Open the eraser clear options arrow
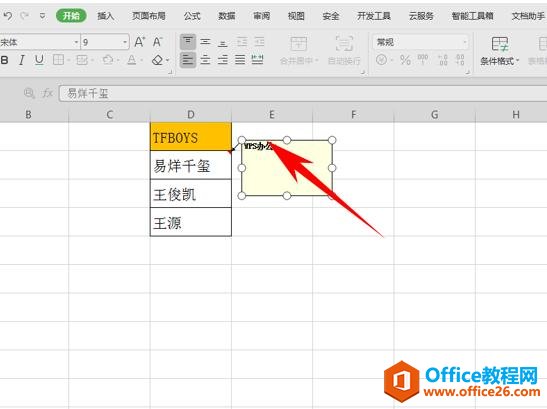The height and width of the screenshot is (409, 547). [x=167, y=60]
